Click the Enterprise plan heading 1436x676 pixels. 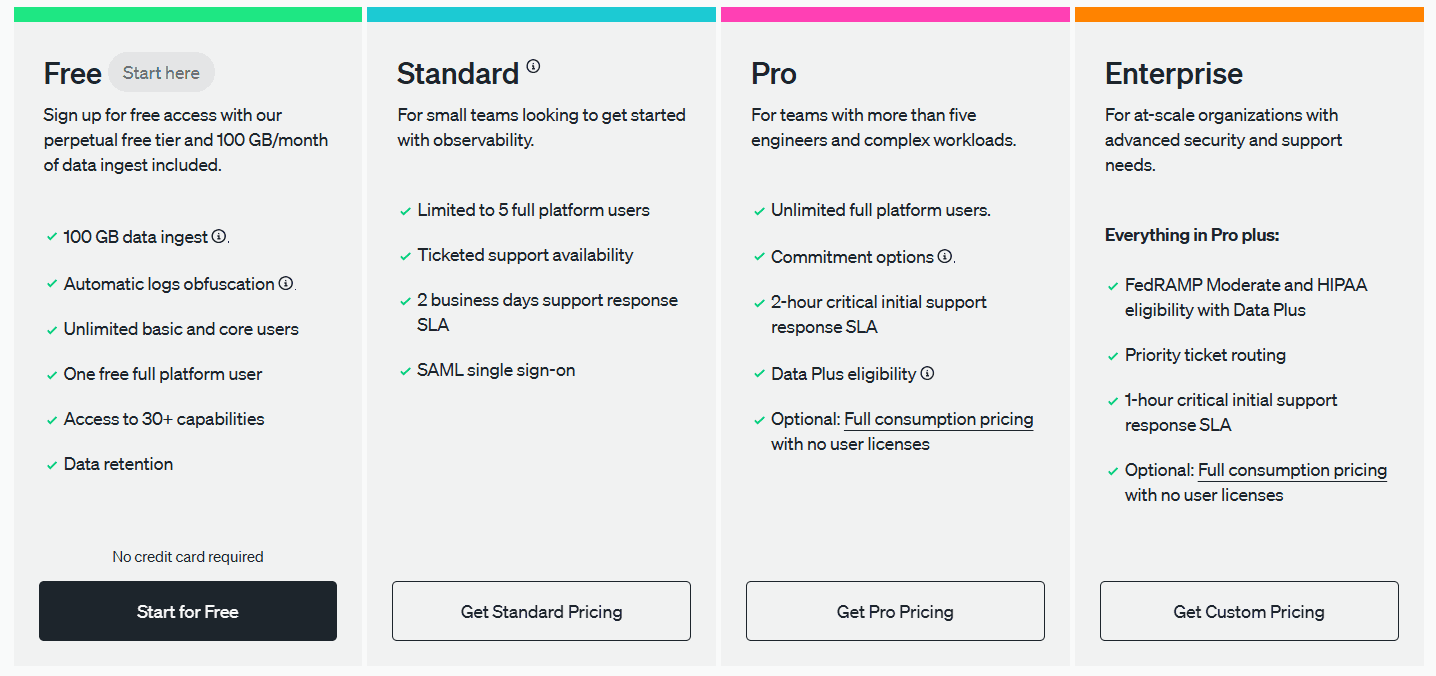pyautogui.click(x=1174, y=73)
